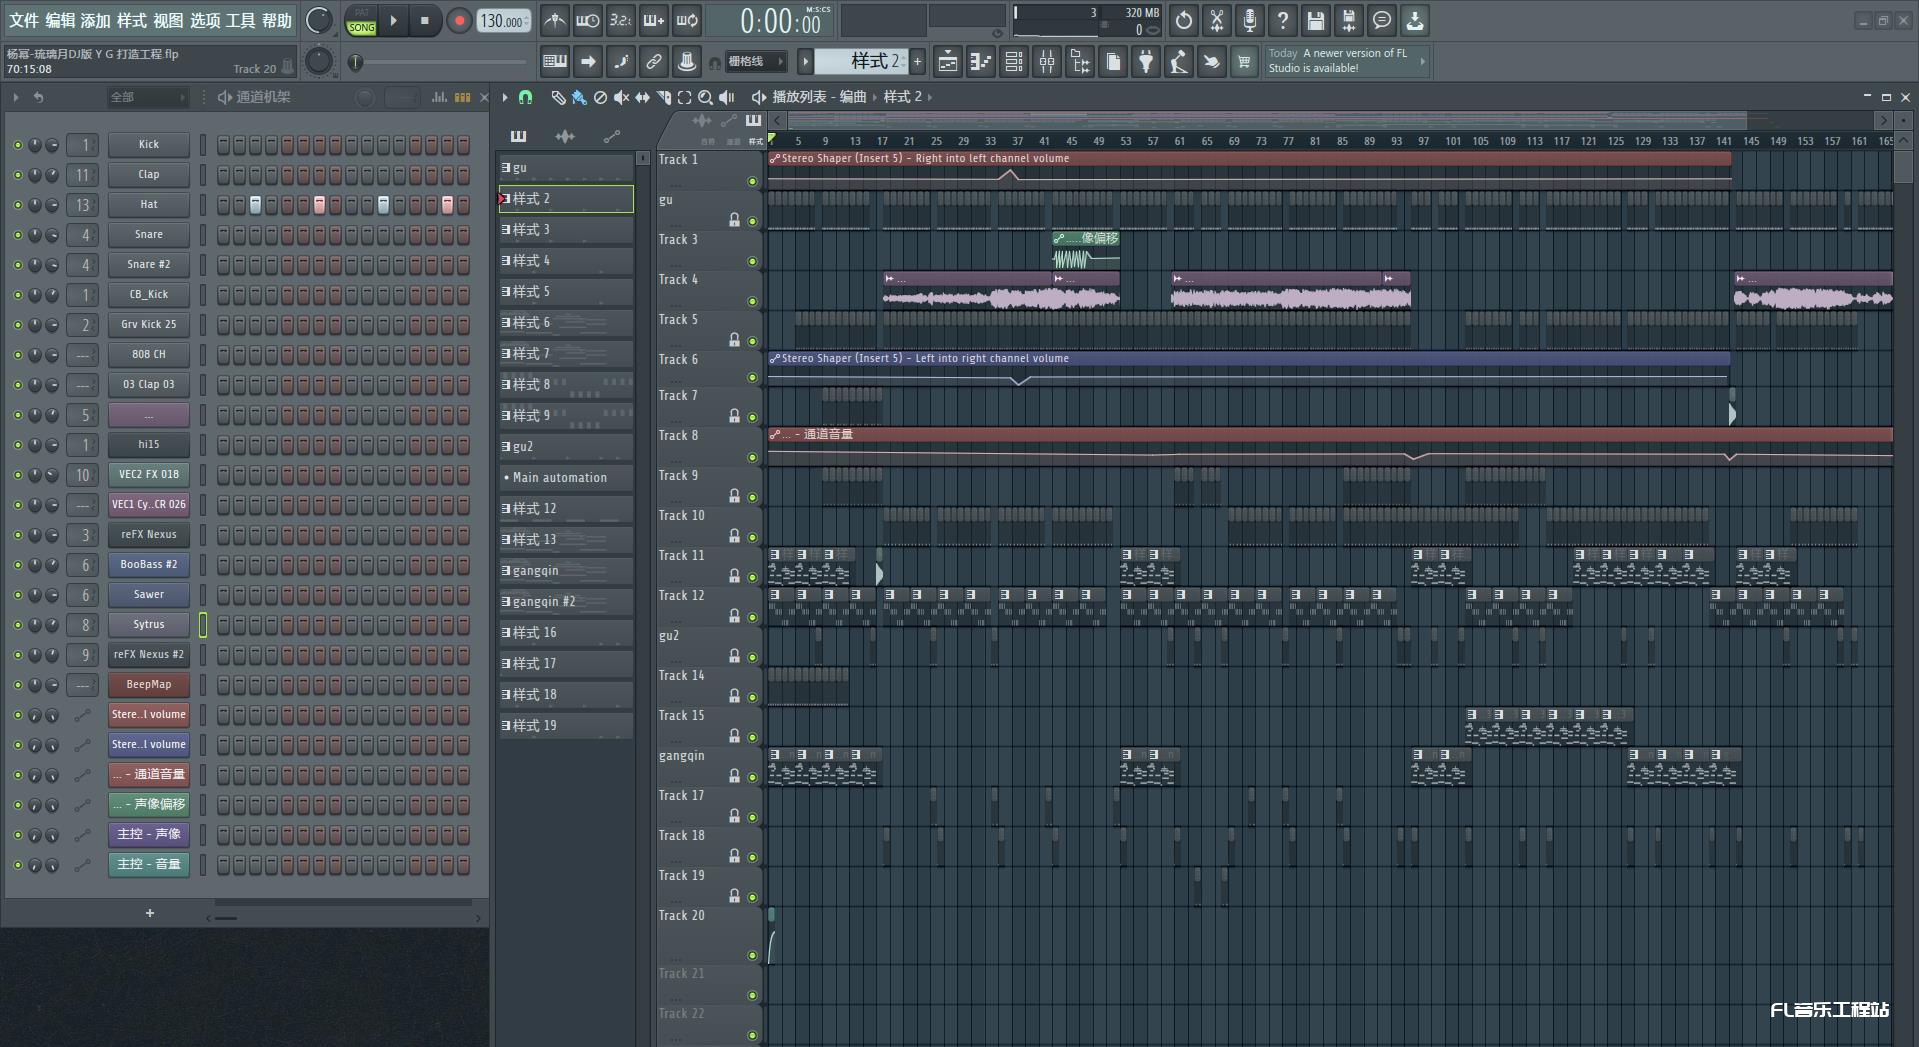The height and width of the screenshot is (1047, 1919).
Task: Click the microphone one-click recording icon
Action: [x=1250, y=20]
